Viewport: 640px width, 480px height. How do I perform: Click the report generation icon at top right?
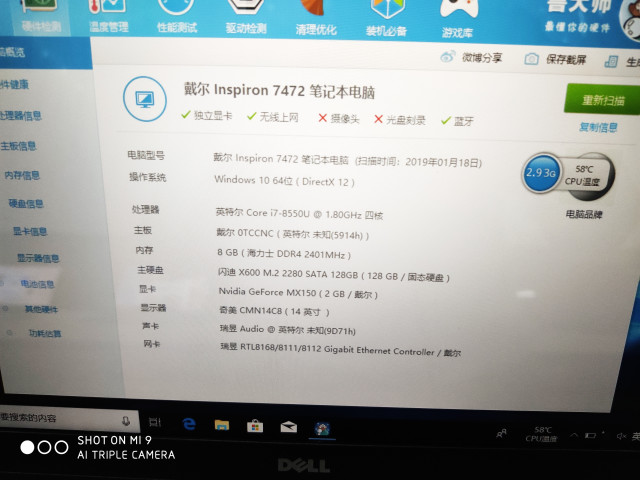(x=611, y=62)
